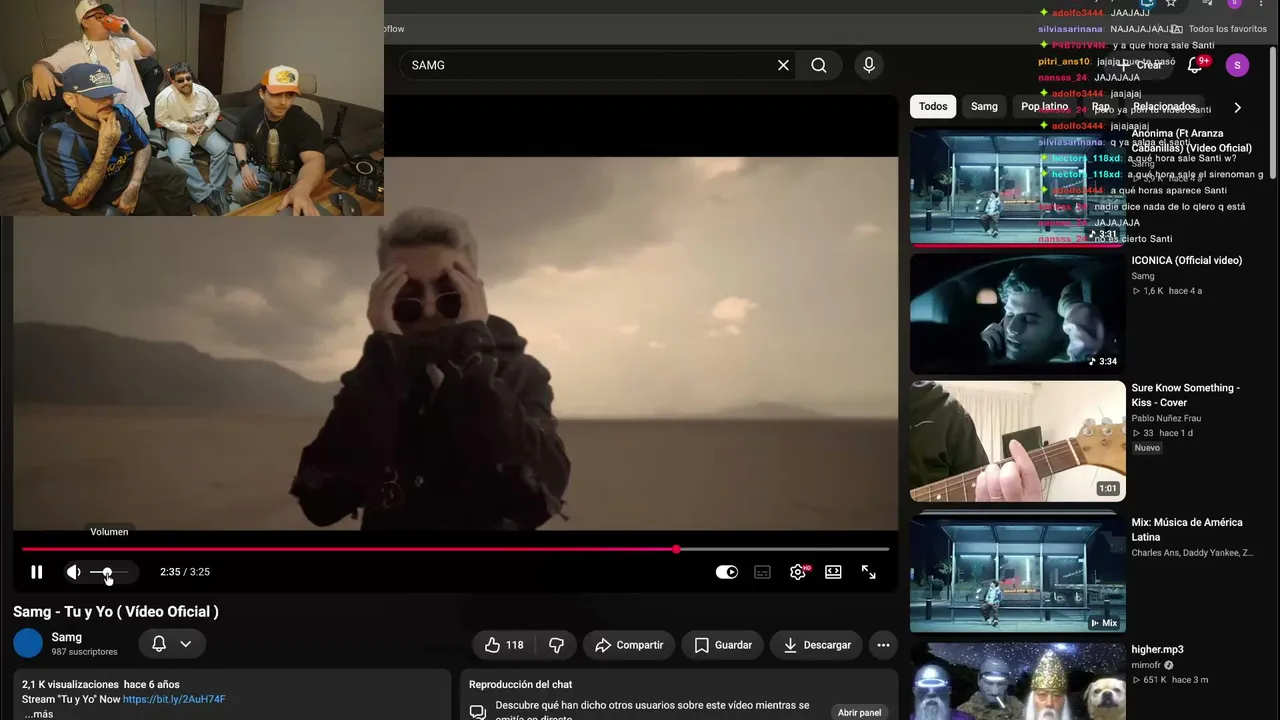The image size is (1280, 720).
Task: Open the higher.mp3 video thumbnail
Action: tap(1017, 681)
